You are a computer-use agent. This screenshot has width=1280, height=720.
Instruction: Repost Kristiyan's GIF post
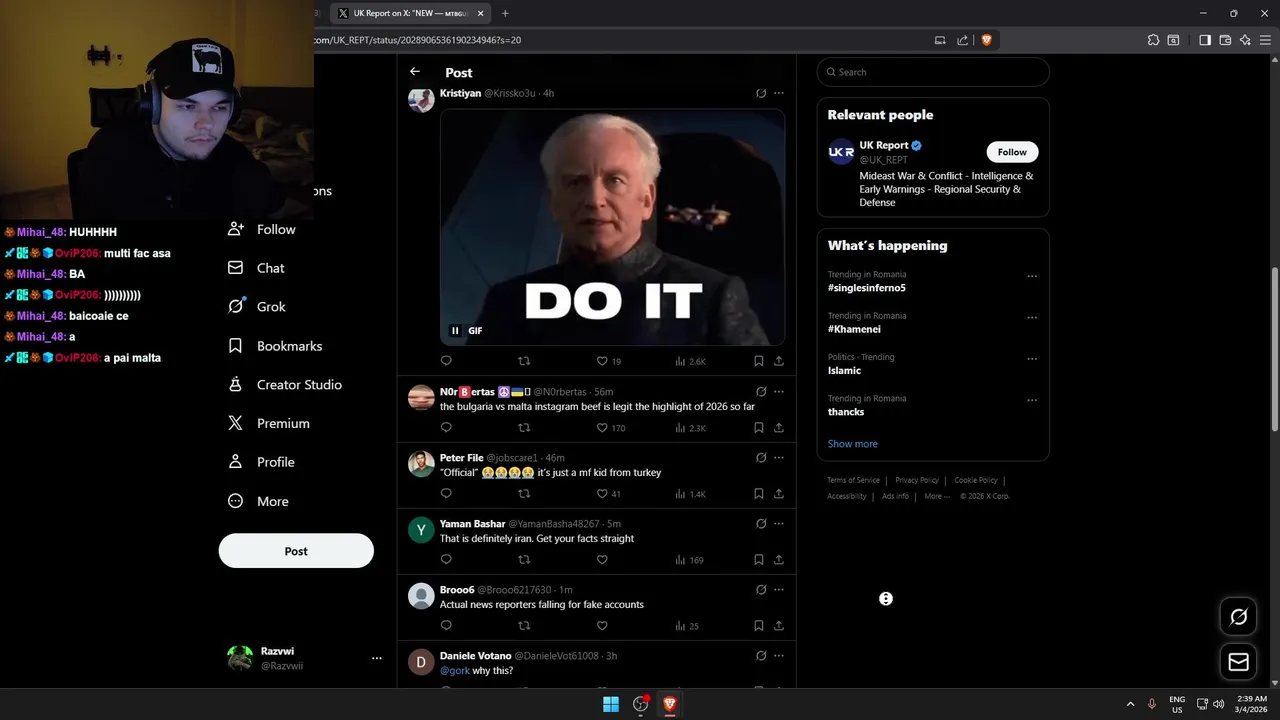click(x=524, y=361)
